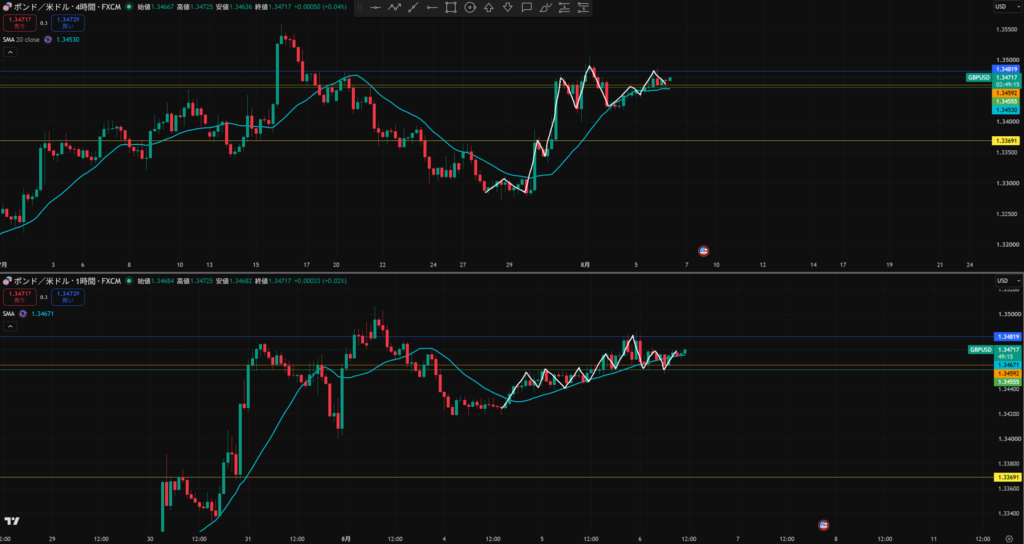Image resolution: width=1024 pixels, height=544 pixels.
Task: Click the 1-hour chart buy button 1.34720
Action: pyautogui.click(x=67, y=297)
